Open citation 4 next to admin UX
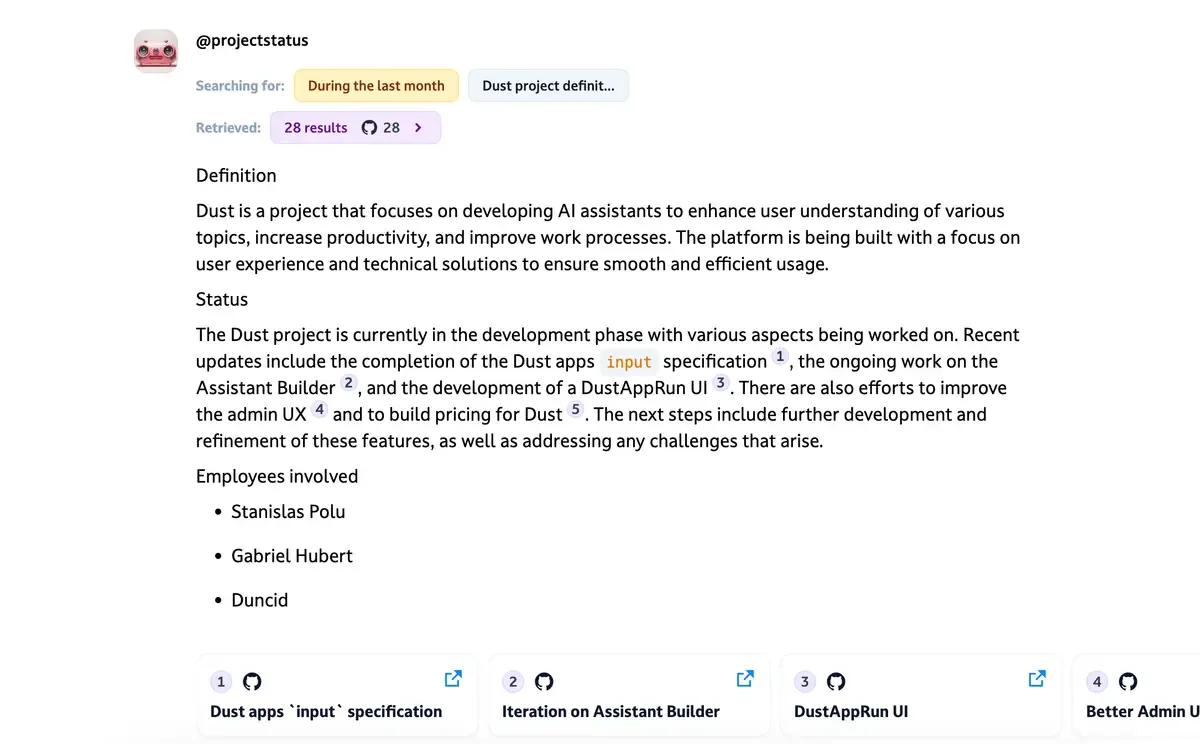This screenshot has height=744, width=1200. 318,409
